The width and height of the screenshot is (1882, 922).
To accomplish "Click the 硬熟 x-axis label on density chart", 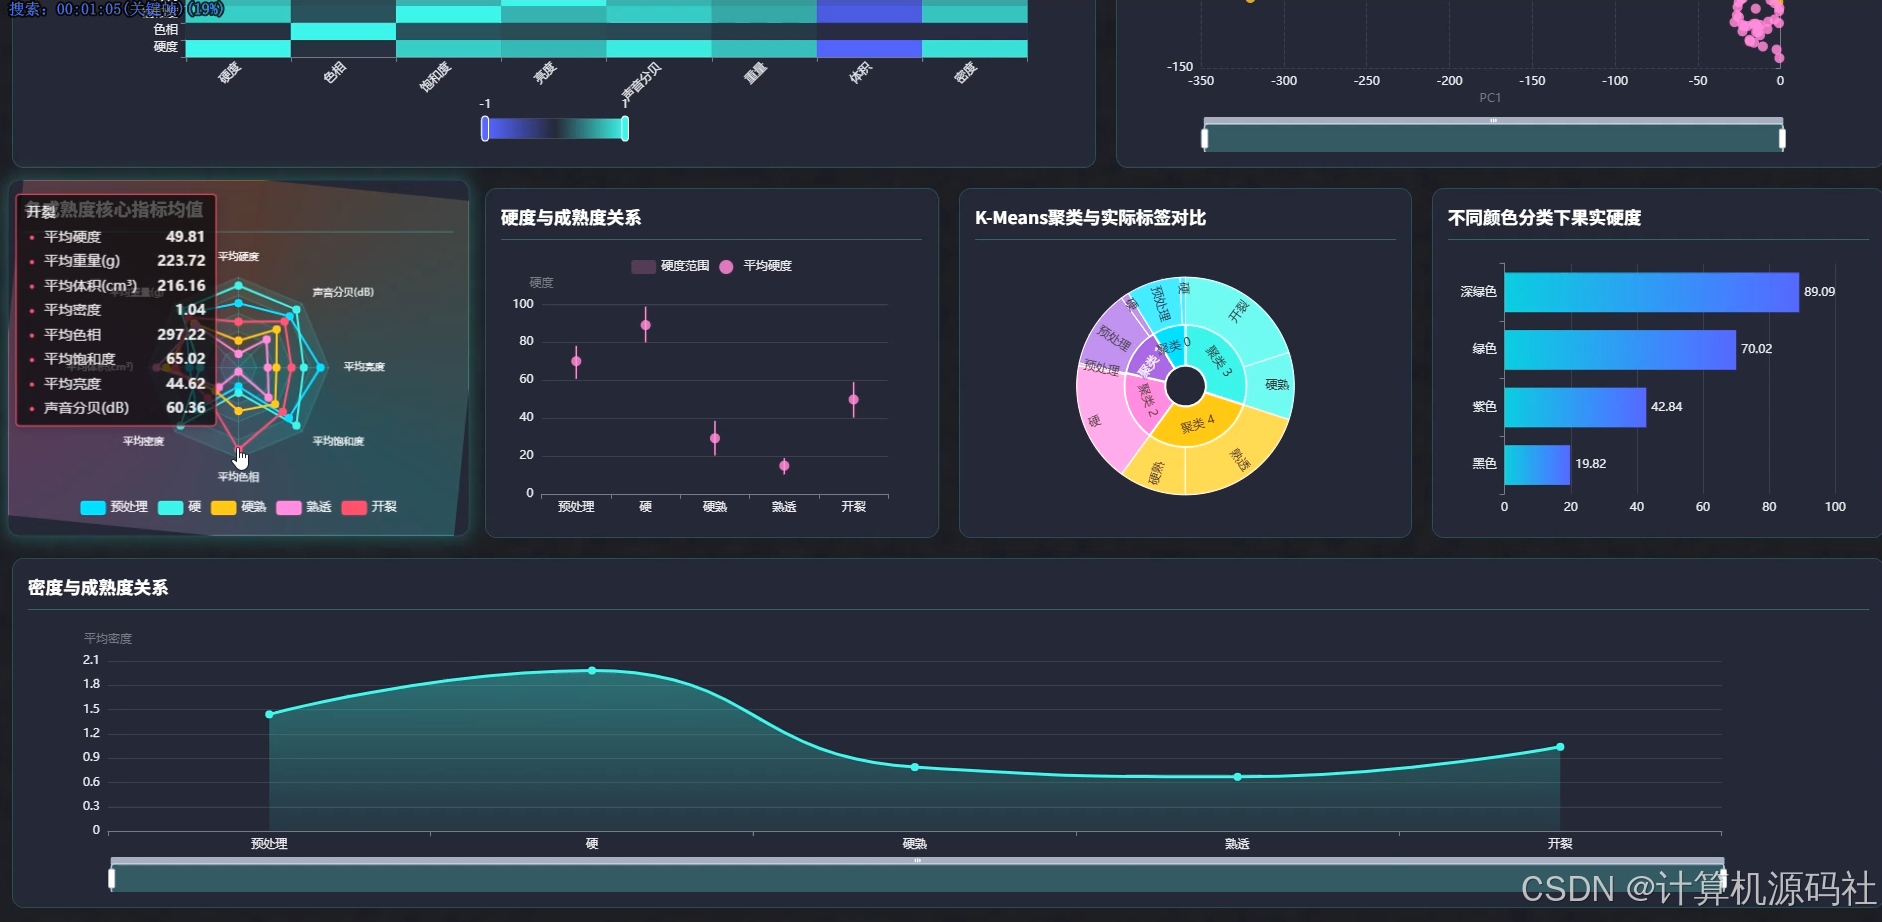I will pyautogui.click(x=915, y=844).
